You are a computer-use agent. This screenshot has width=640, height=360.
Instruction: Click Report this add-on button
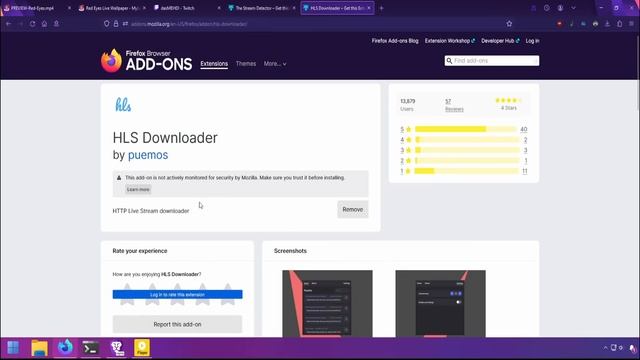click(x=177, y=324)
